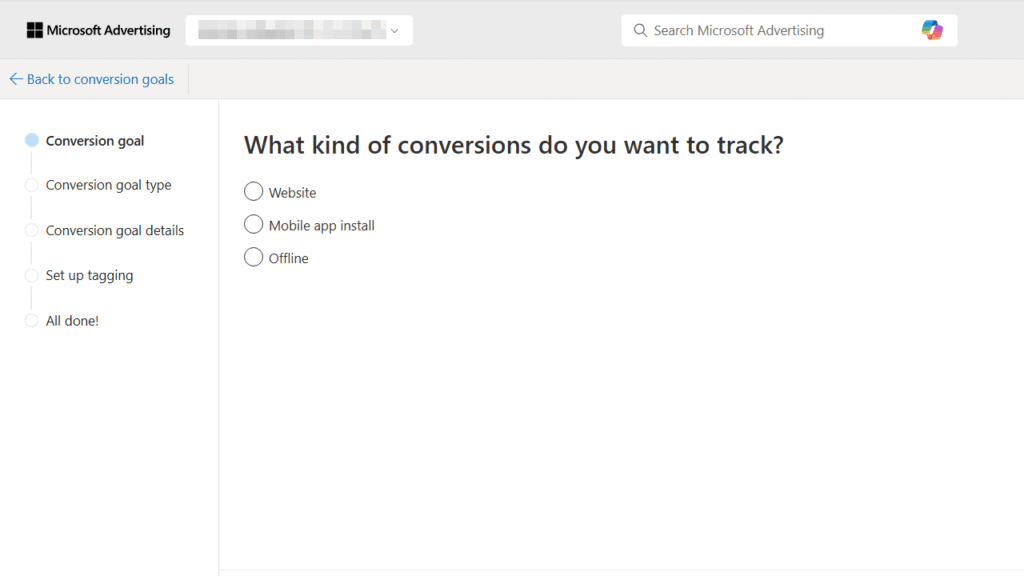1024x576 pixels.
Task: Click the All done step circle
Action: tap(31, 320)
